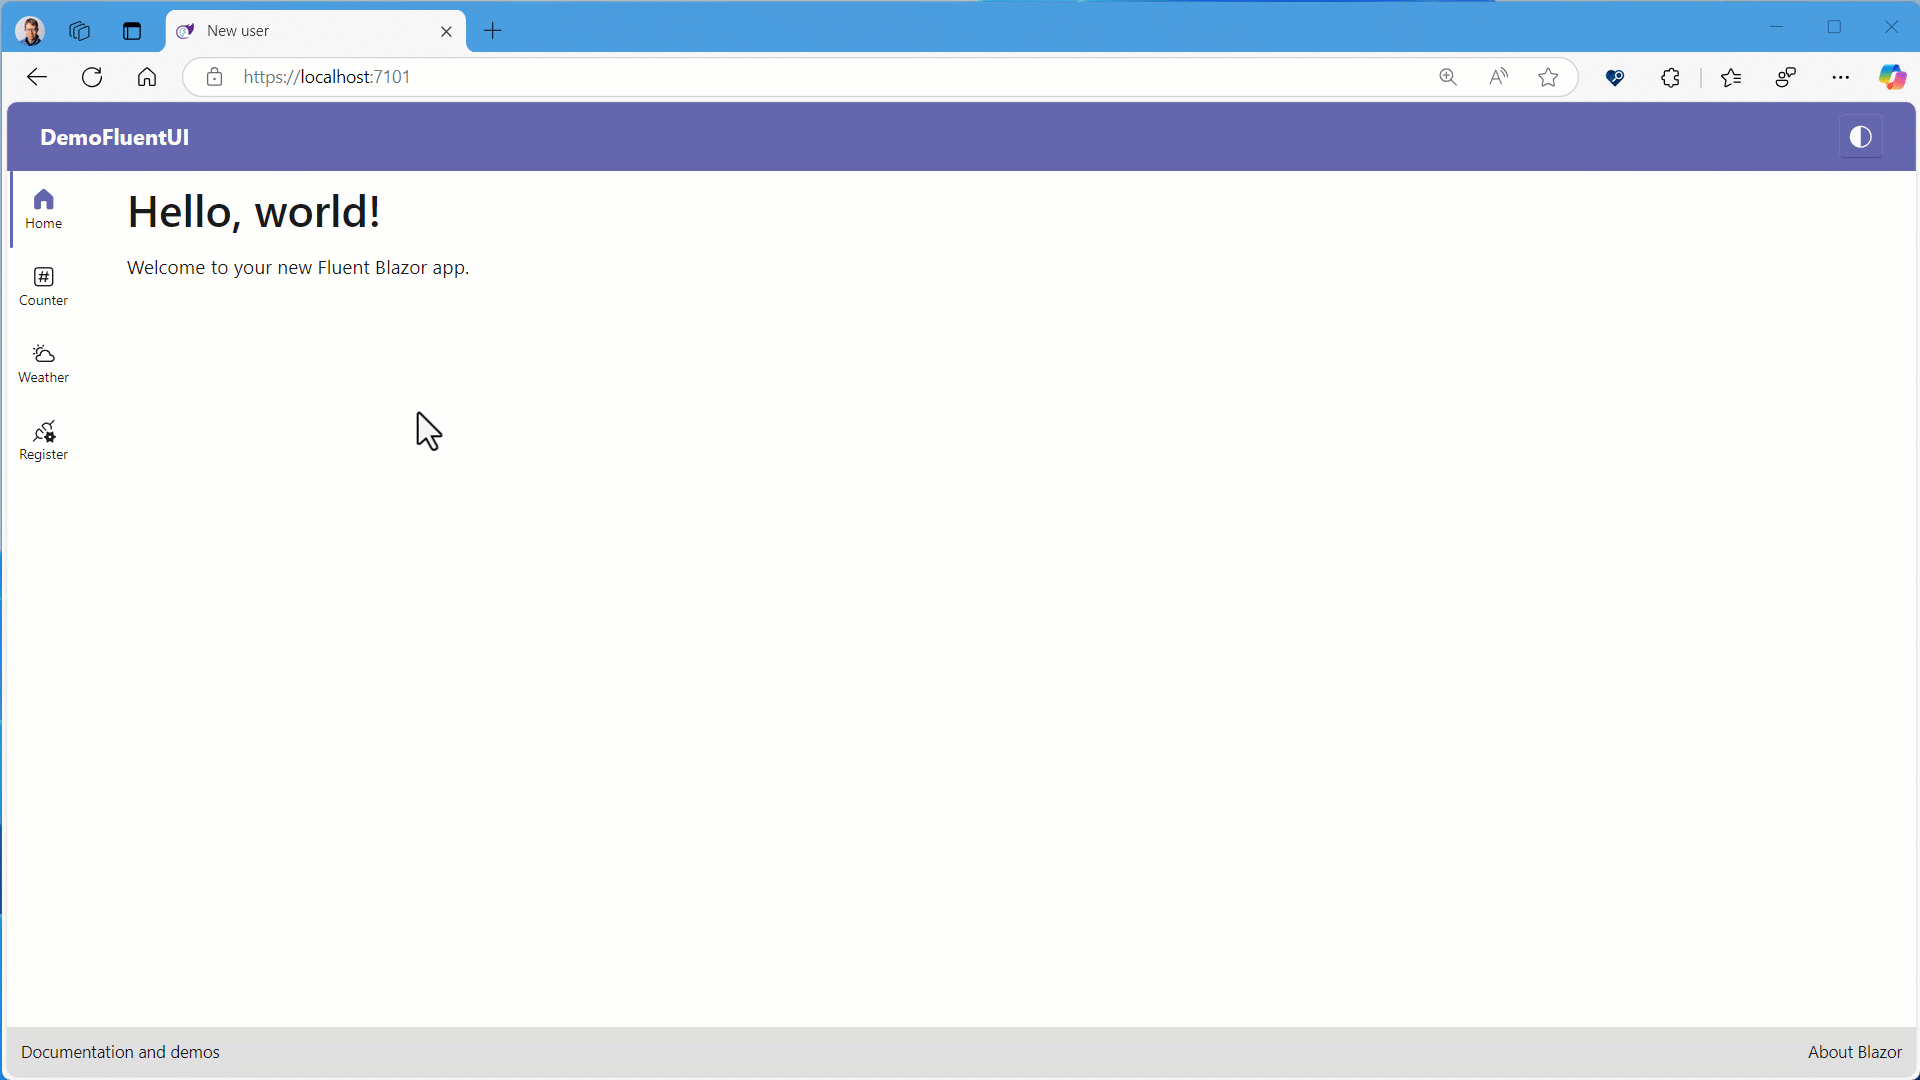Viewport: 1920px width, 1080px height.
Task: Toggle browser reading view mode
Action: point(1498,76)
